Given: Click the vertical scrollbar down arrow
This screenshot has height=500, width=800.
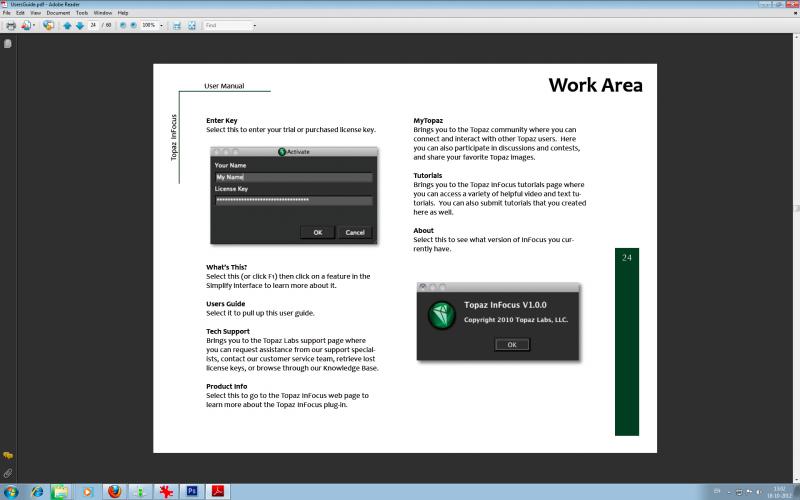Looking at the screenshot, I should coord(796,480).
